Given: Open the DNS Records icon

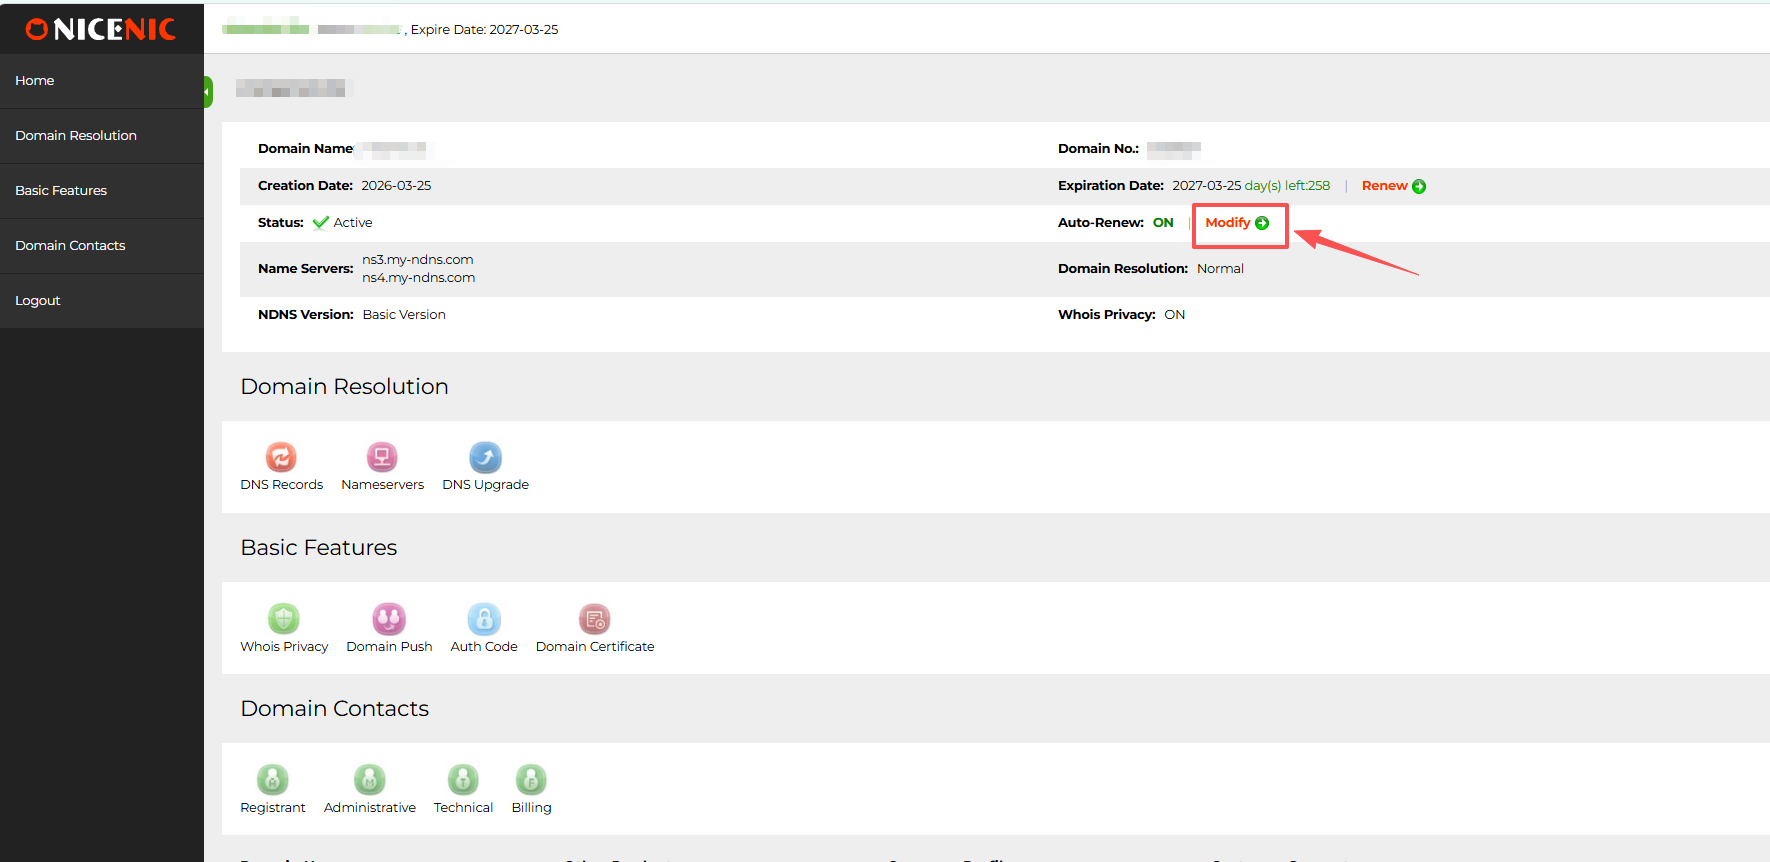Looking at the screenshot, I should [281, 457].
